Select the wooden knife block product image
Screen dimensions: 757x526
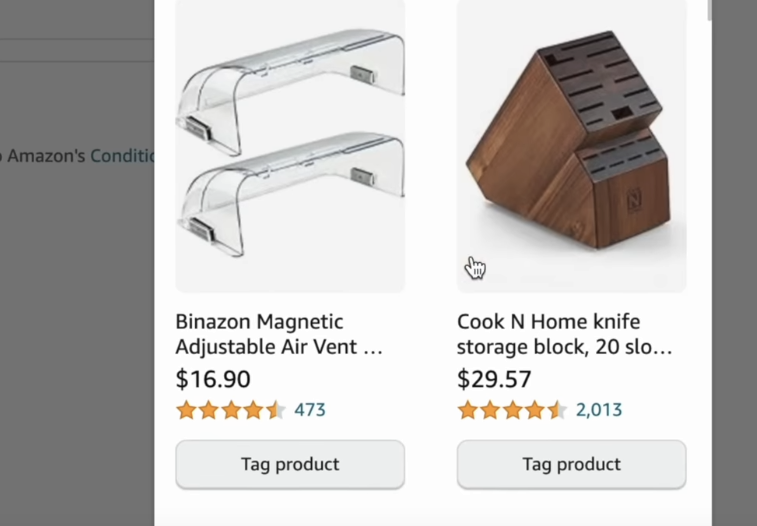tap(571, 145)
